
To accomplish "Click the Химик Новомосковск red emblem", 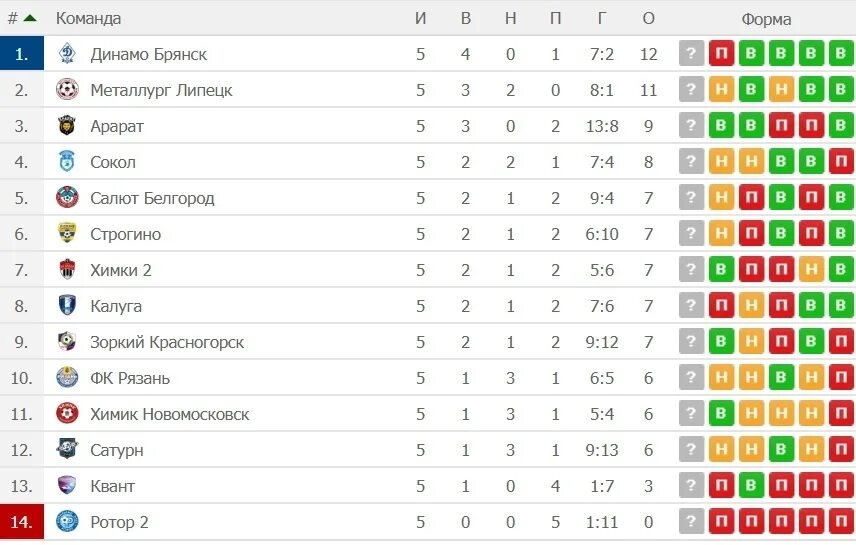I will click(67, 413).
